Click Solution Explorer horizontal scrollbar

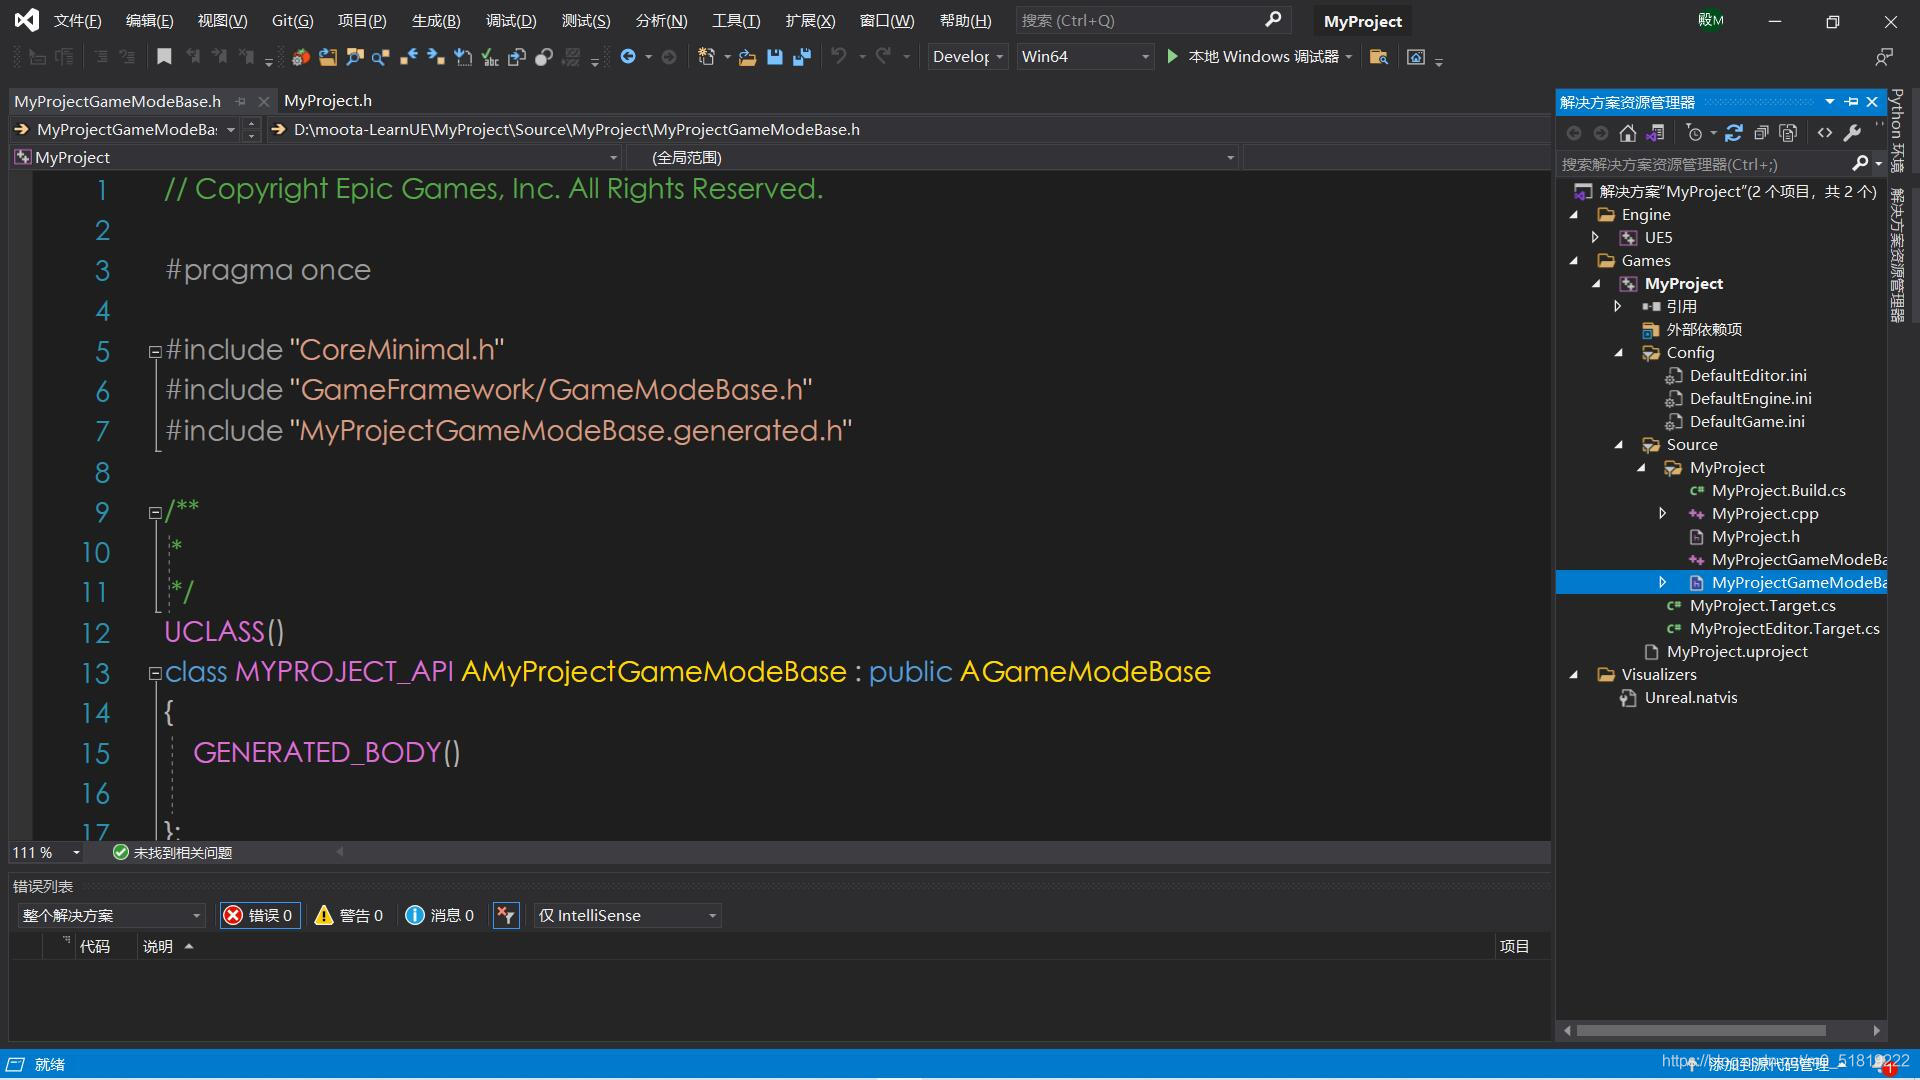click(x=1700, y=1030)
